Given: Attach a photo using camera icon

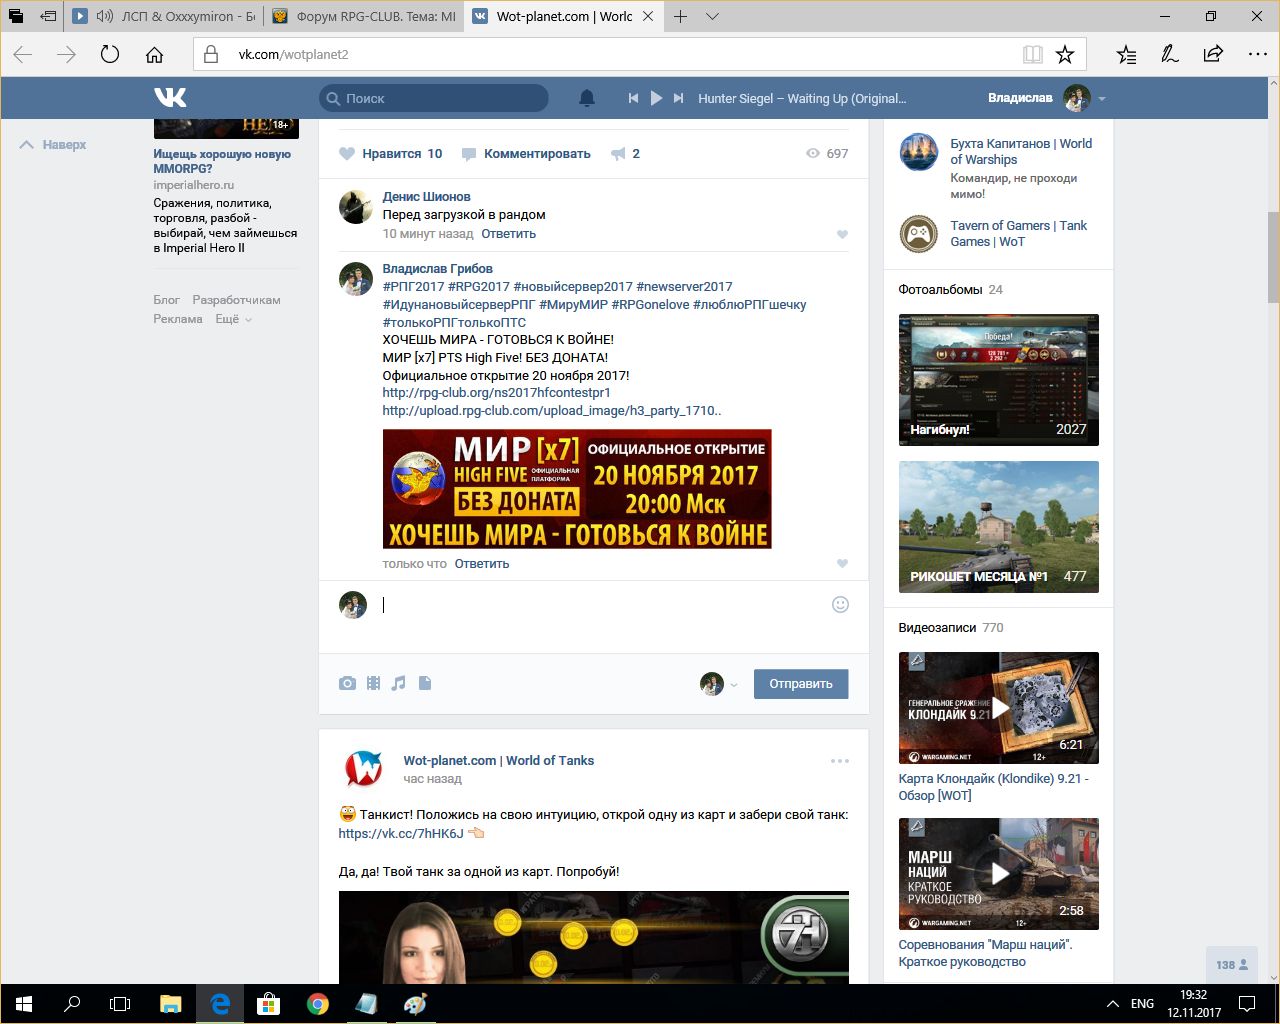Looking at the screenshot, I should click(347, 684).
